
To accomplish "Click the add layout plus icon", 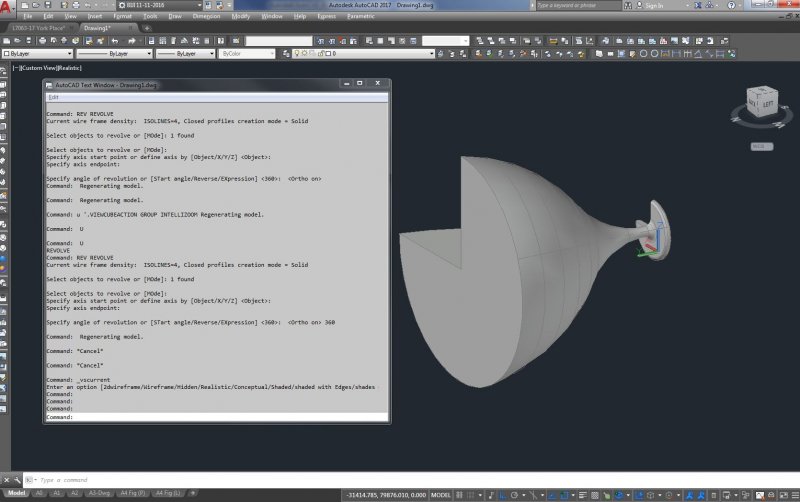I will tap(190, 494).
